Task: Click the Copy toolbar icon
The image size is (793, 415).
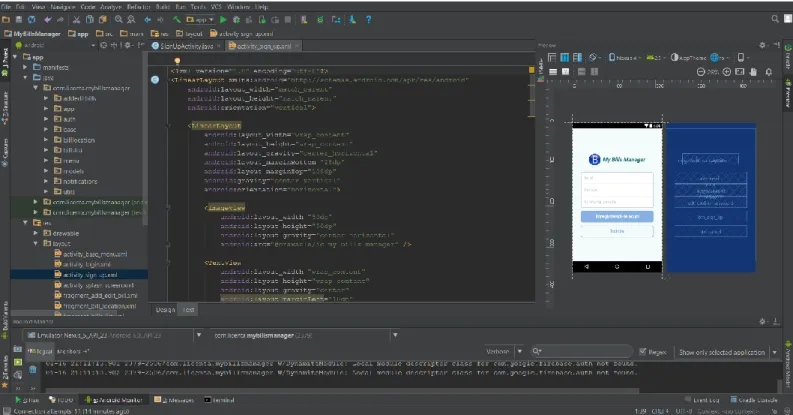Action: pyautogui.click(x=90, y=20)
